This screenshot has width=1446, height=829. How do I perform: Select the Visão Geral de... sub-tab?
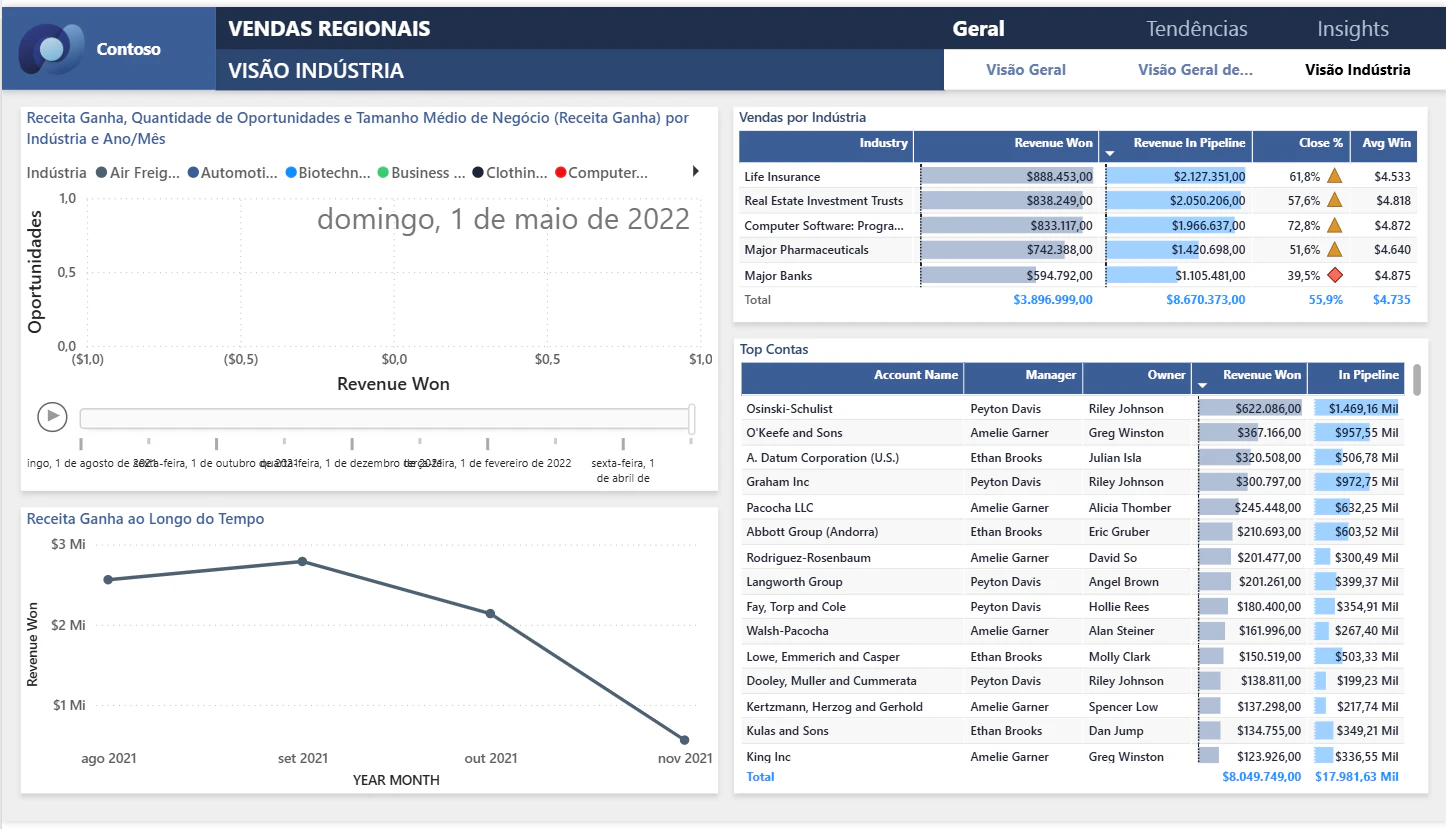click(x=1196, y=70)
